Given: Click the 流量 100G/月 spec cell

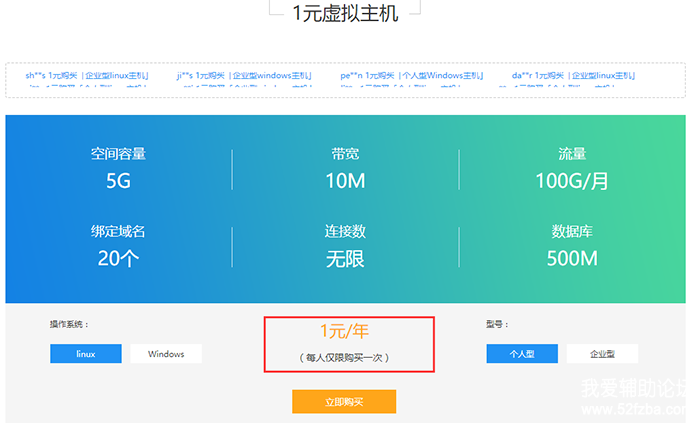Looking at the screenshot, I should [x=572, y=168].
